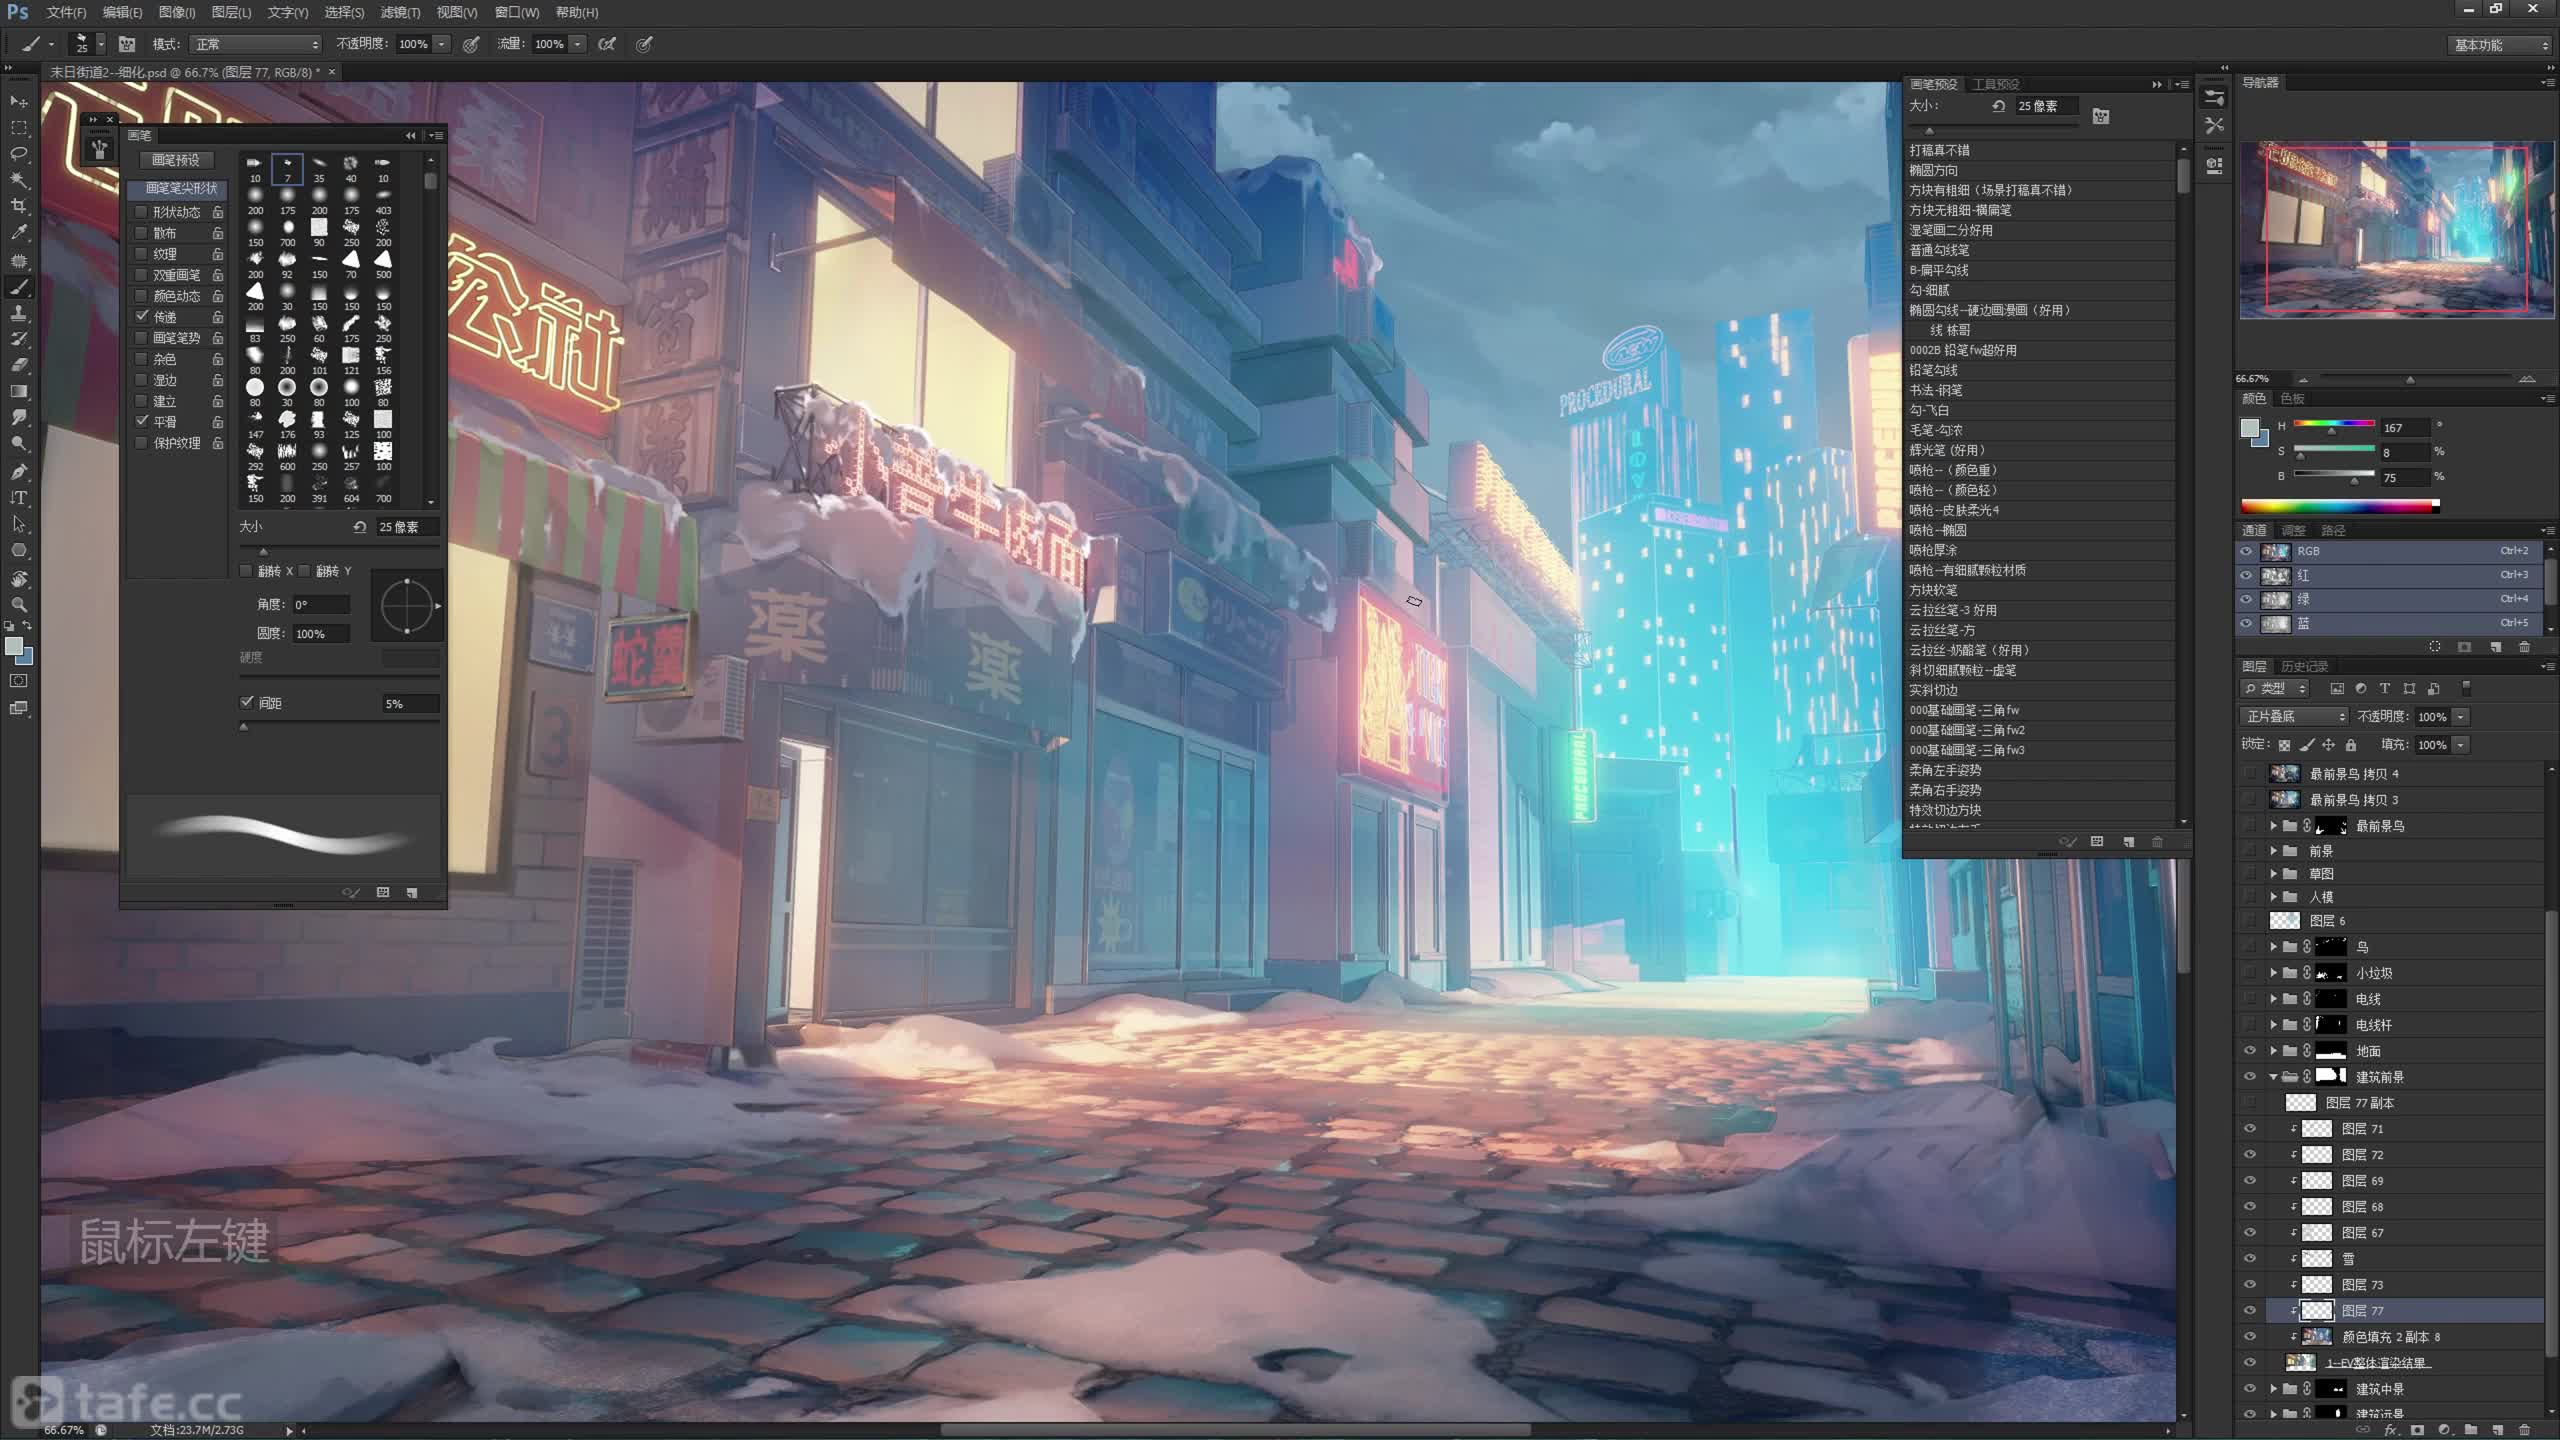Switch to the 历史记录 tab
This screenshot has width=2560, height=1440.
click(2305, 666)
